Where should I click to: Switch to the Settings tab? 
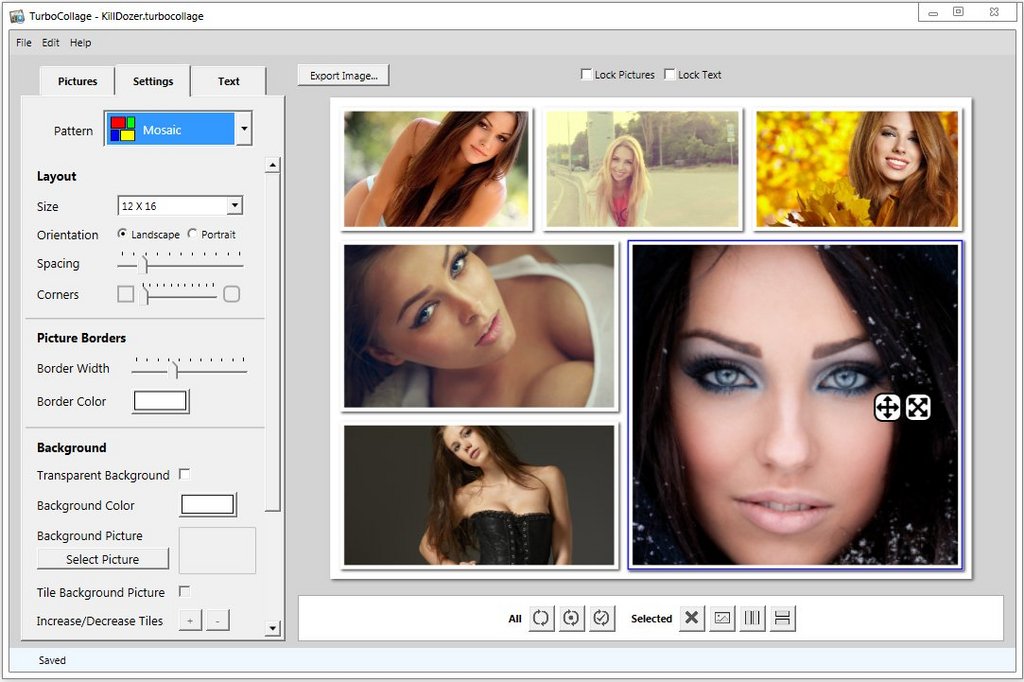[x=153, y=82]
